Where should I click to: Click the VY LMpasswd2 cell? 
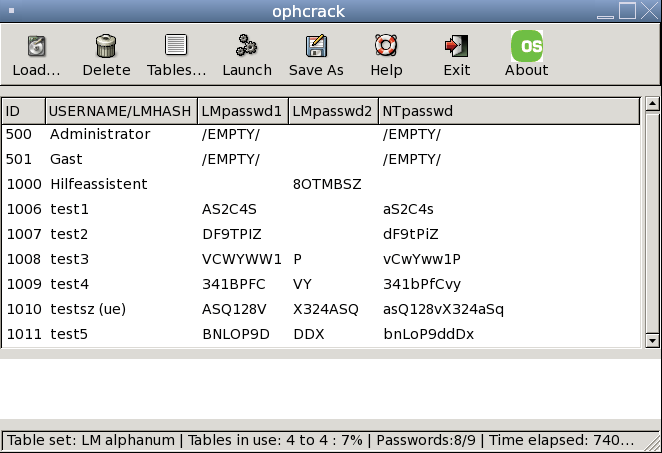302,284
